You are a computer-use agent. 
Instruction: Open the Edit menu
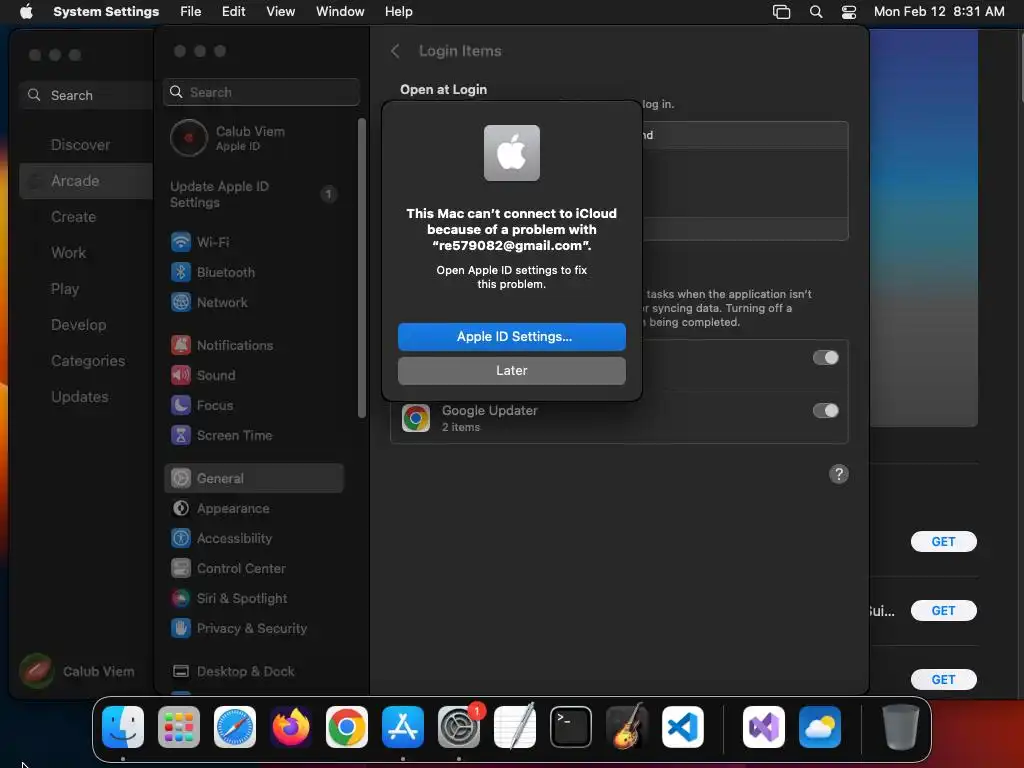pyautogui.click(x=233, y=12)
